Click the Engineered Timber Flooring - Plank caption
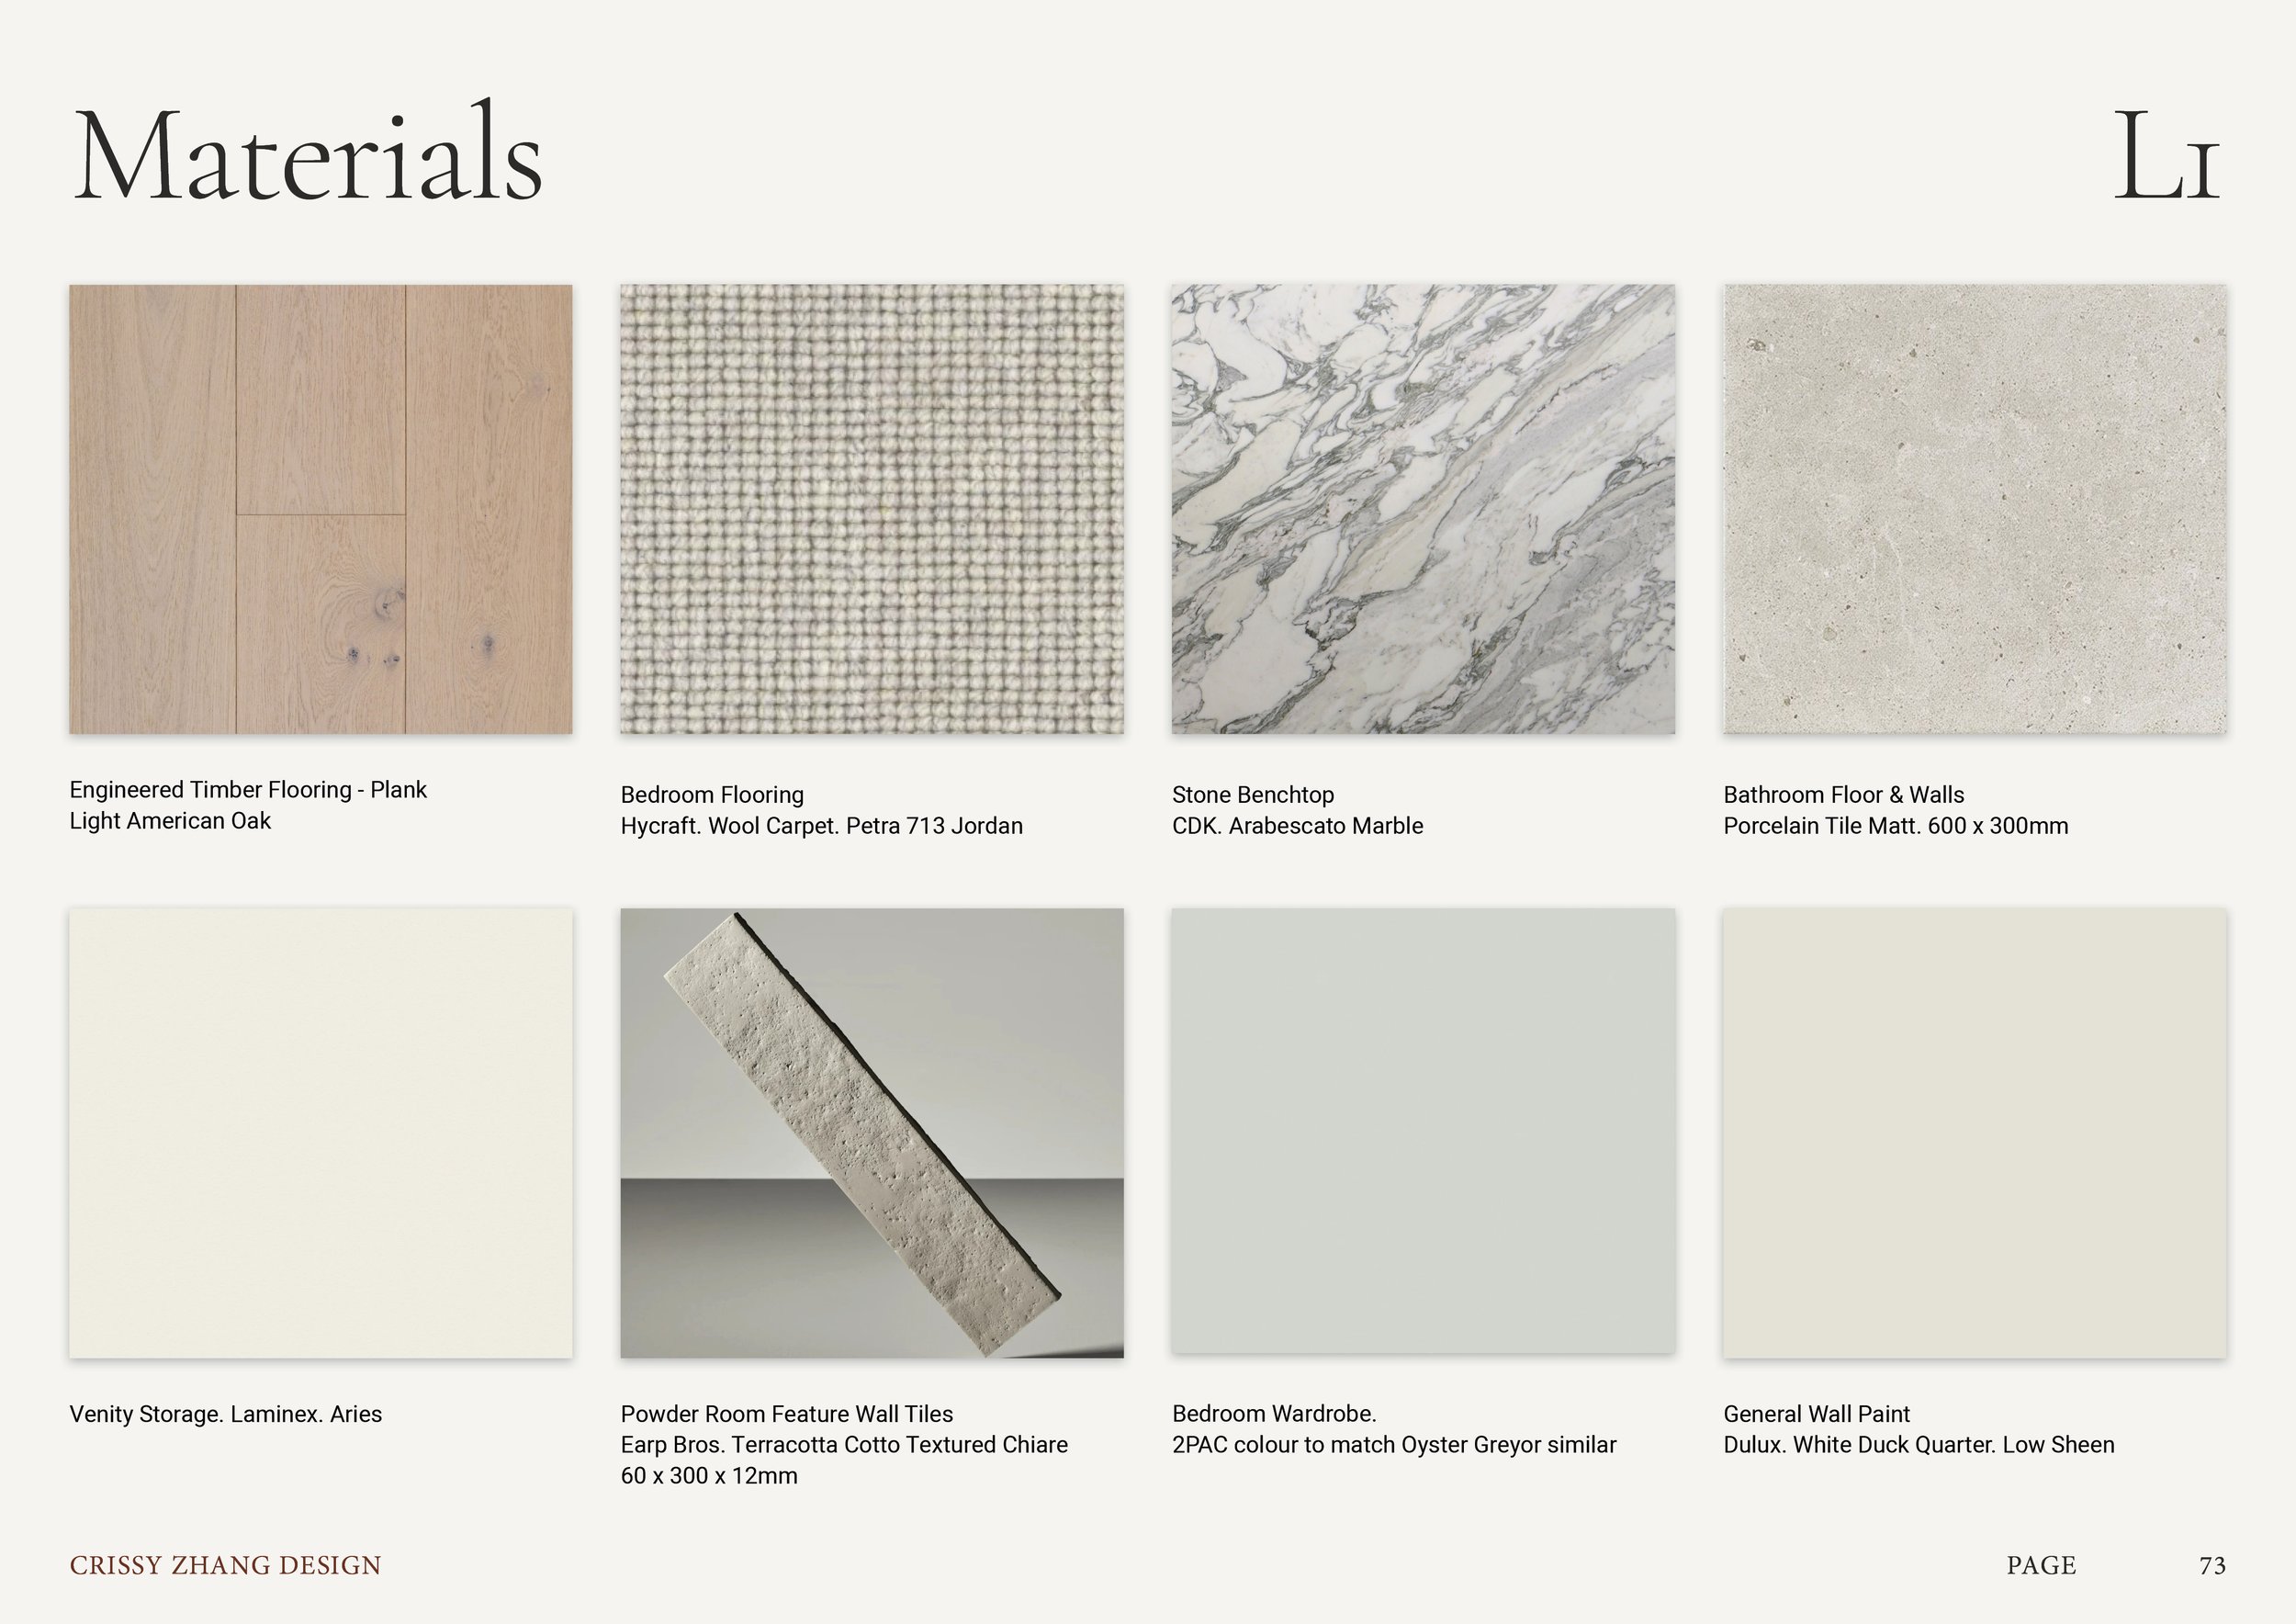 click(x=248, y=790)
